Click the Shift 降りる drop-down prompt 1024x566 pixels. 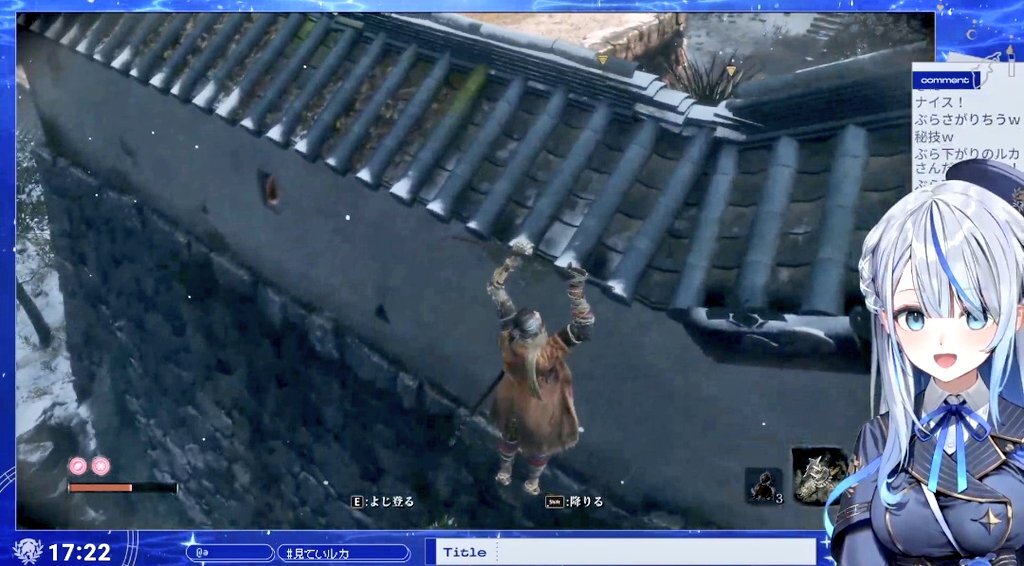(574, 501)
